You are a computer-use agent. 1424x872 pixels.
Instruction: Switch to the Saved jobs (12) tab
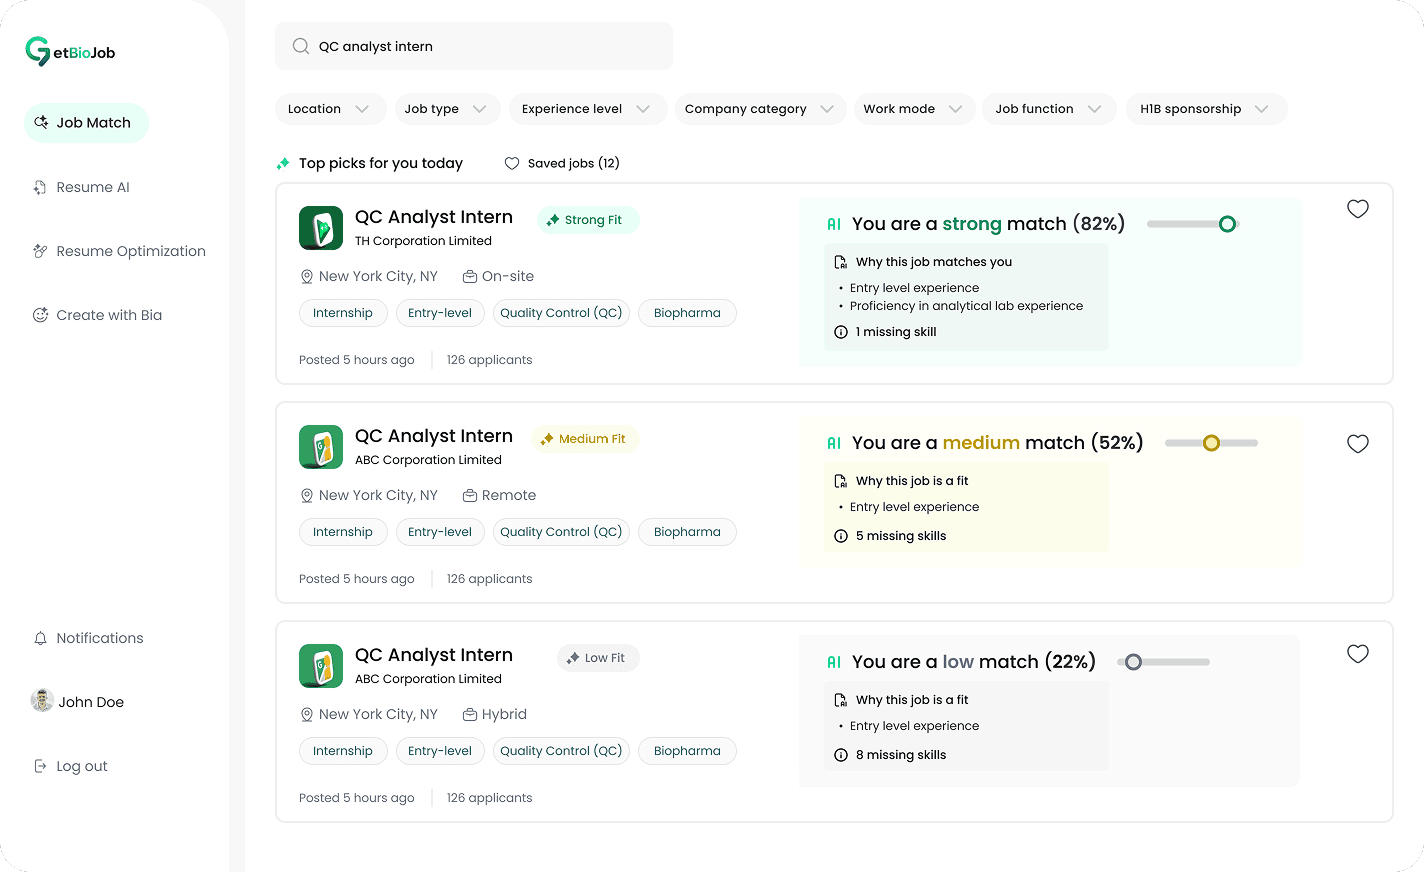point(562,163)
